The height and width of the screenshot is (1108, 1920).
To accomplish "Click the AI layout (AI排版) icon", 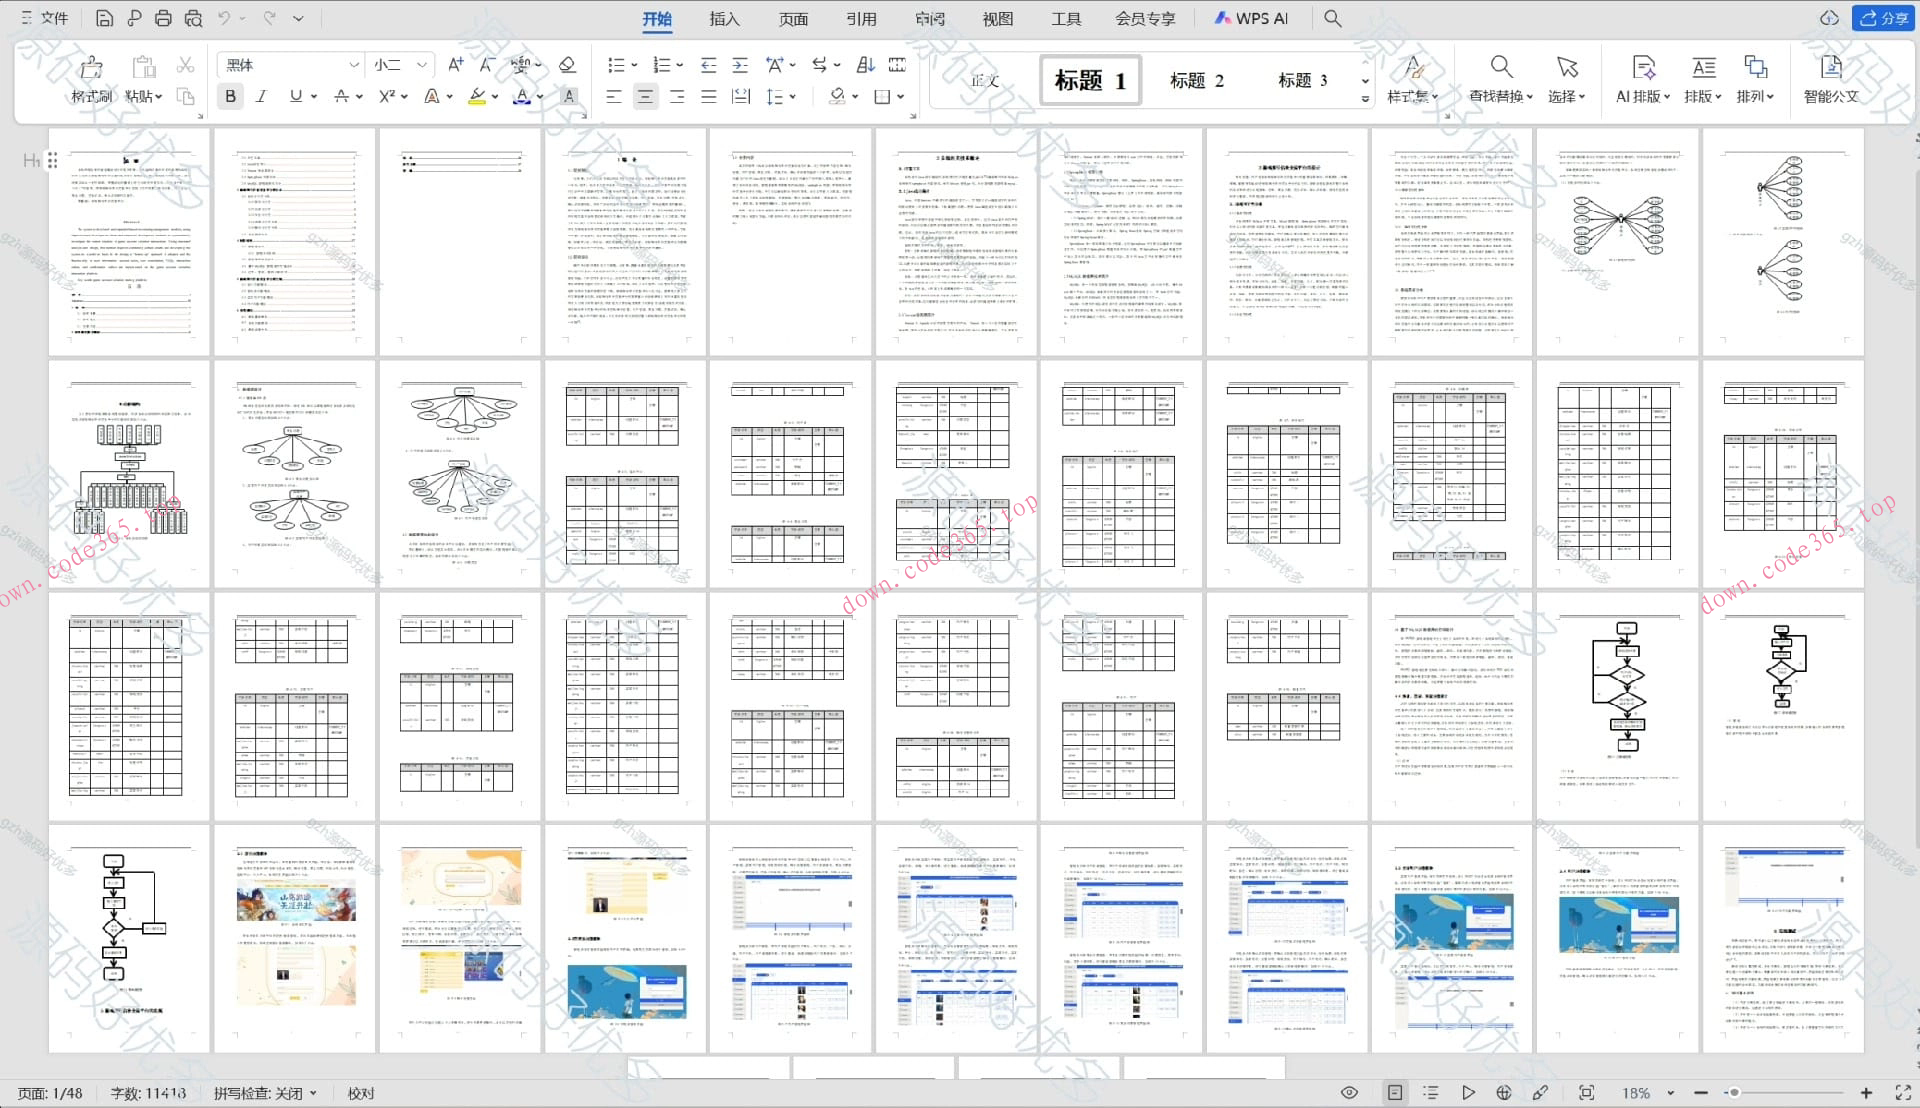I will coord(1643,68).
